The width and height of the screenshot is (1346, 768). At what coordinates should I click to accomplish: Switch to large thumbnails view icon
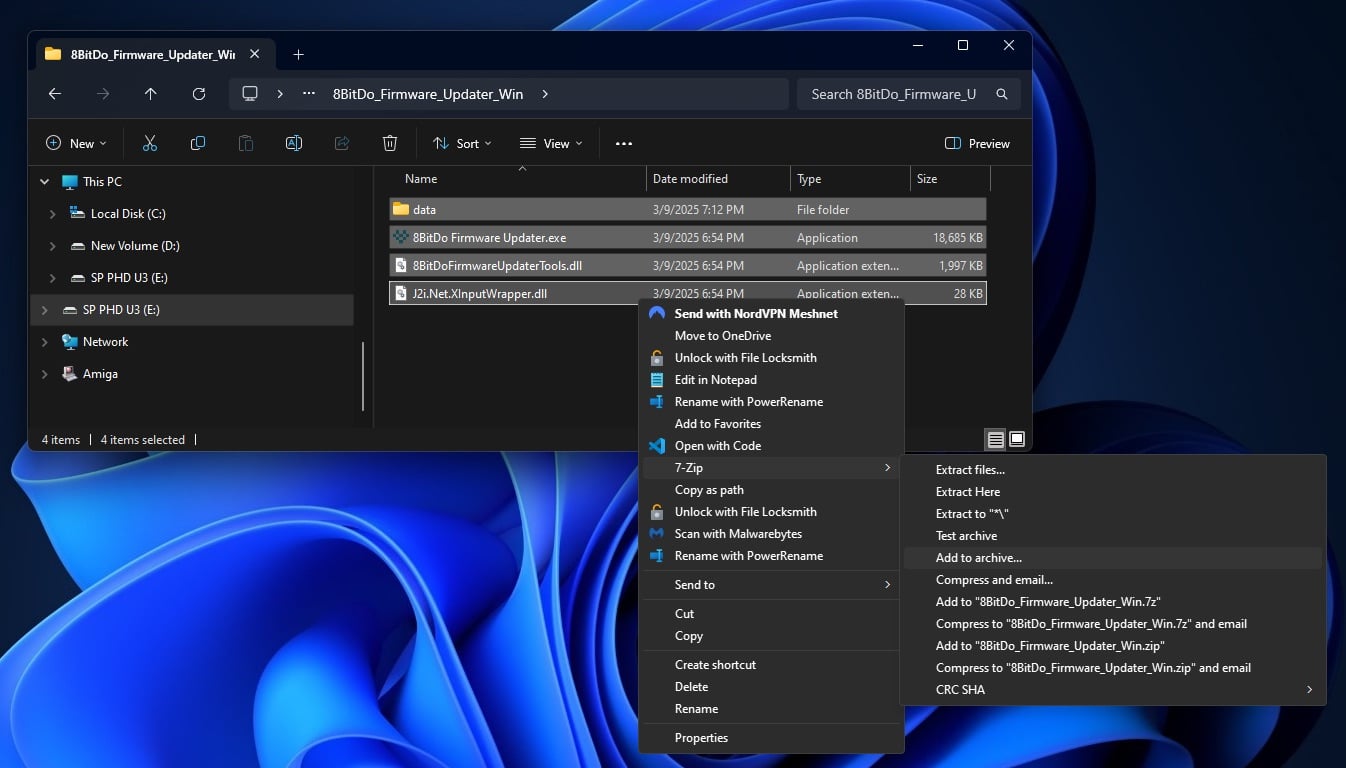pos(1017,439)
